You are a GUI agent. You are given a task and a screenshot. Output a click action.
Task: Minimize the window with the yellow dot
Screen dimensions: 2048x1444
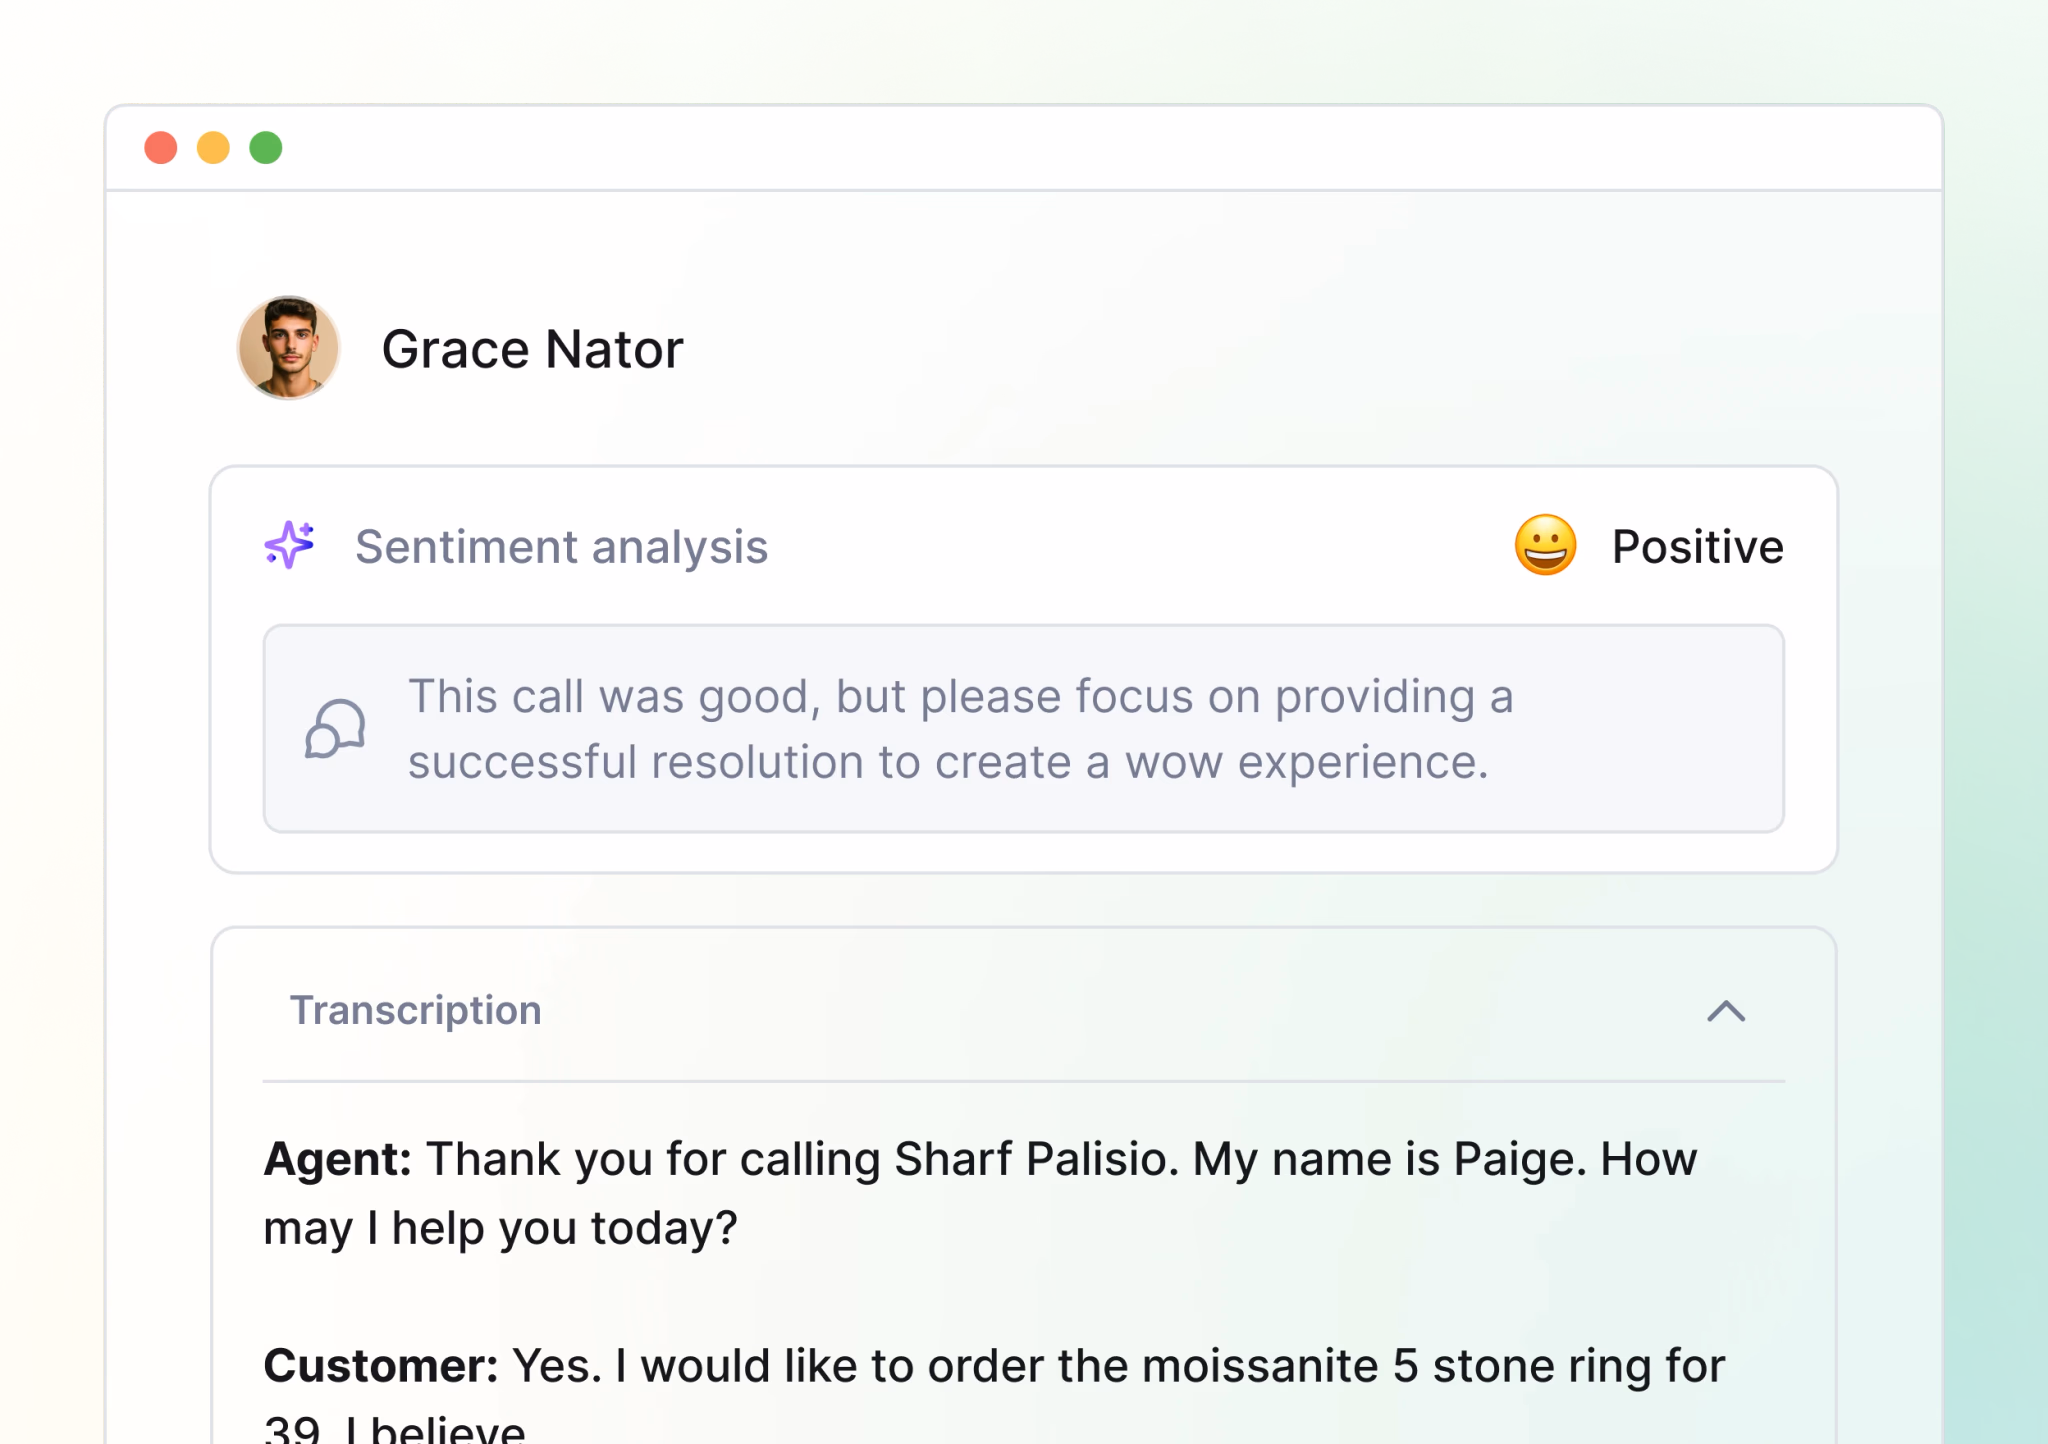pos(213,148)
